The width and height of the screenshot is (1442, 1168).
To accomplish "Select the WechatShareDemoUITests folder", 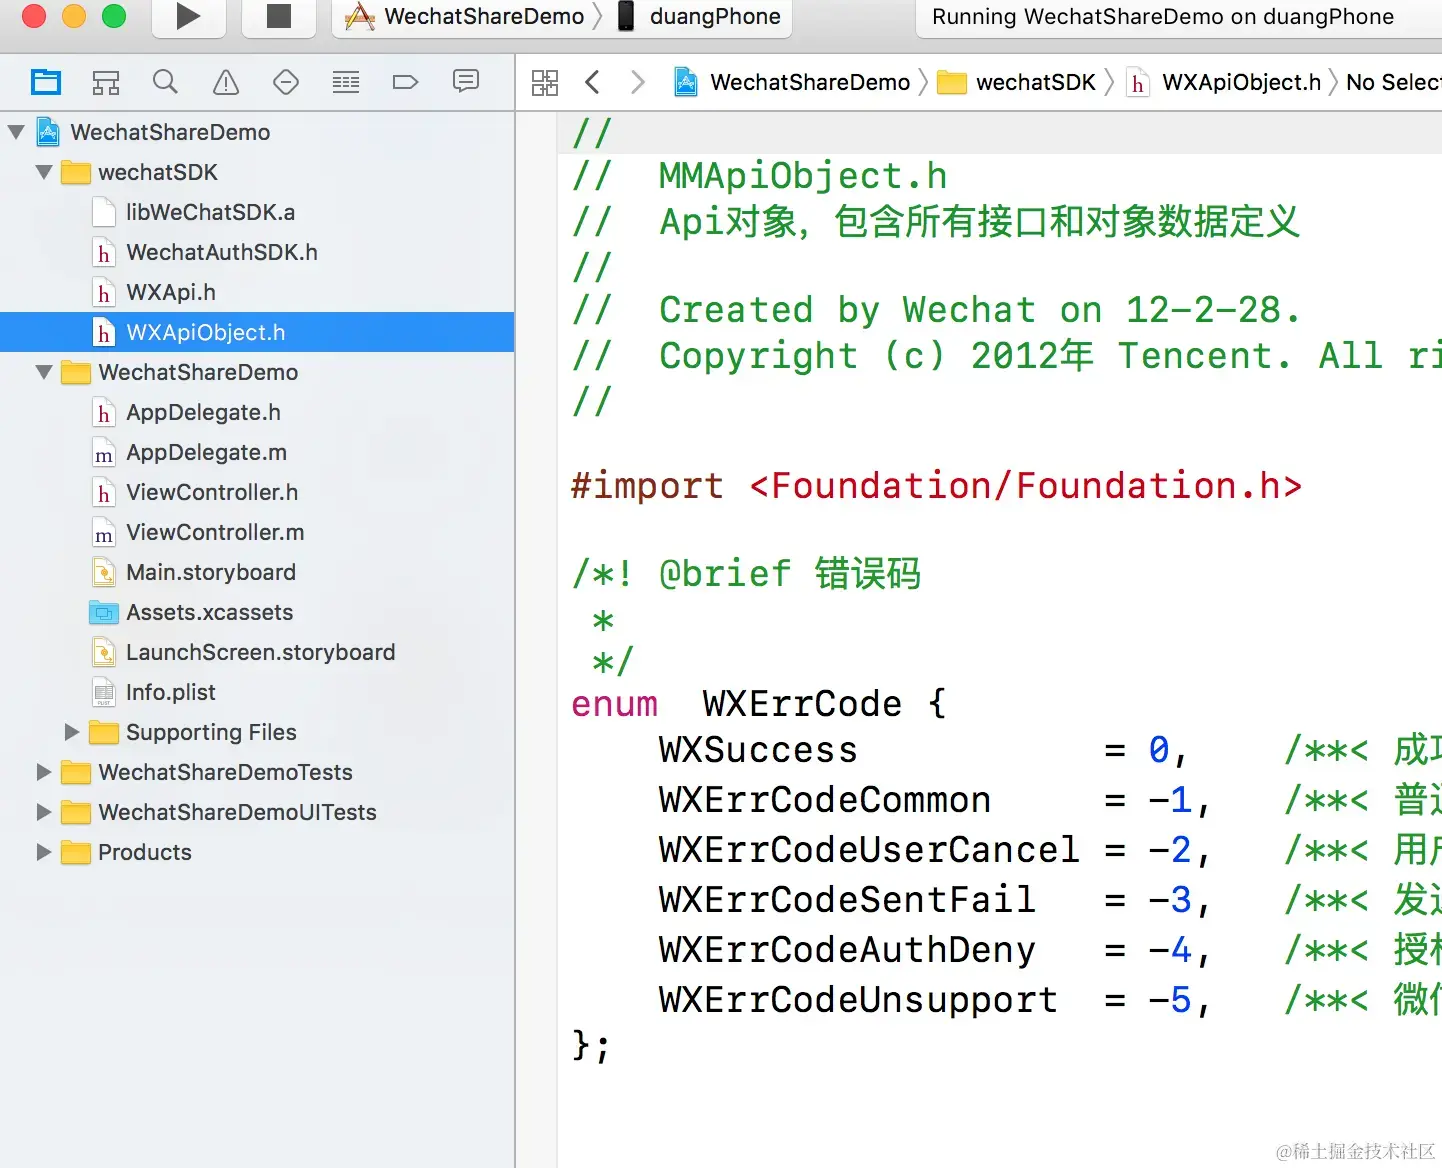I will [x=257, y=812].
